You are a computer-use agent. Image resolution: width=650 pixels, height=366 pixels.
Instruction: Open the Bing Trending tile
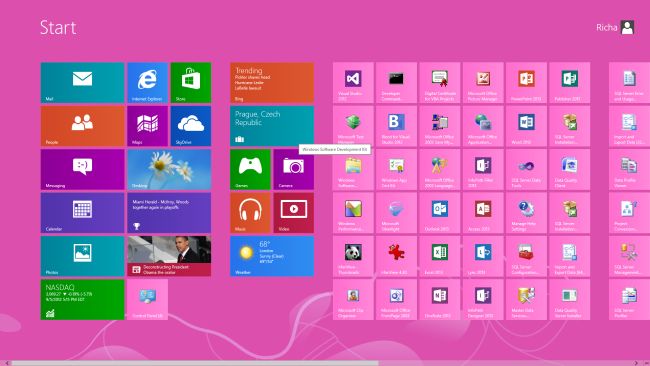click(272, 82)
